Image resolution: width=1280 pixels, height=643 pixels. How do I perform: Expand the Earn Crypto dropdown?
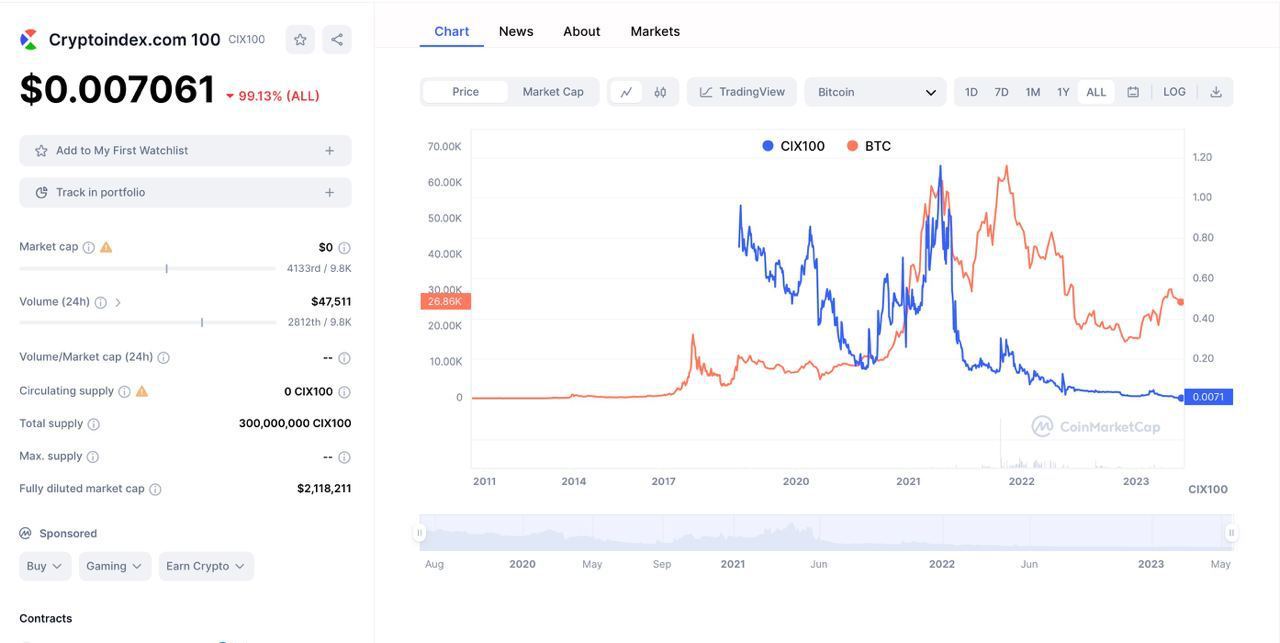(x=206, y=566)
